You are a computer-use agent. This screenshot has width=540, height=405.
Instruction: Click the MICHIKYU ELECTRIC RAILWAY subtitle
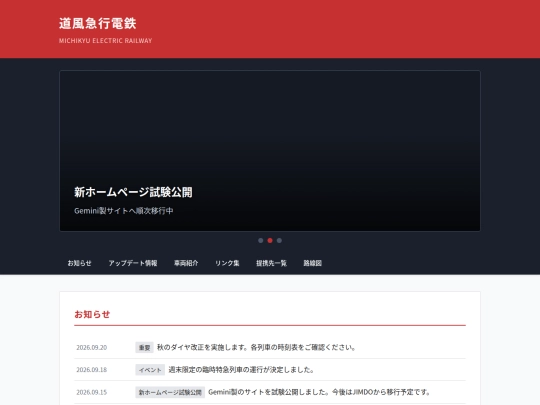105,41
